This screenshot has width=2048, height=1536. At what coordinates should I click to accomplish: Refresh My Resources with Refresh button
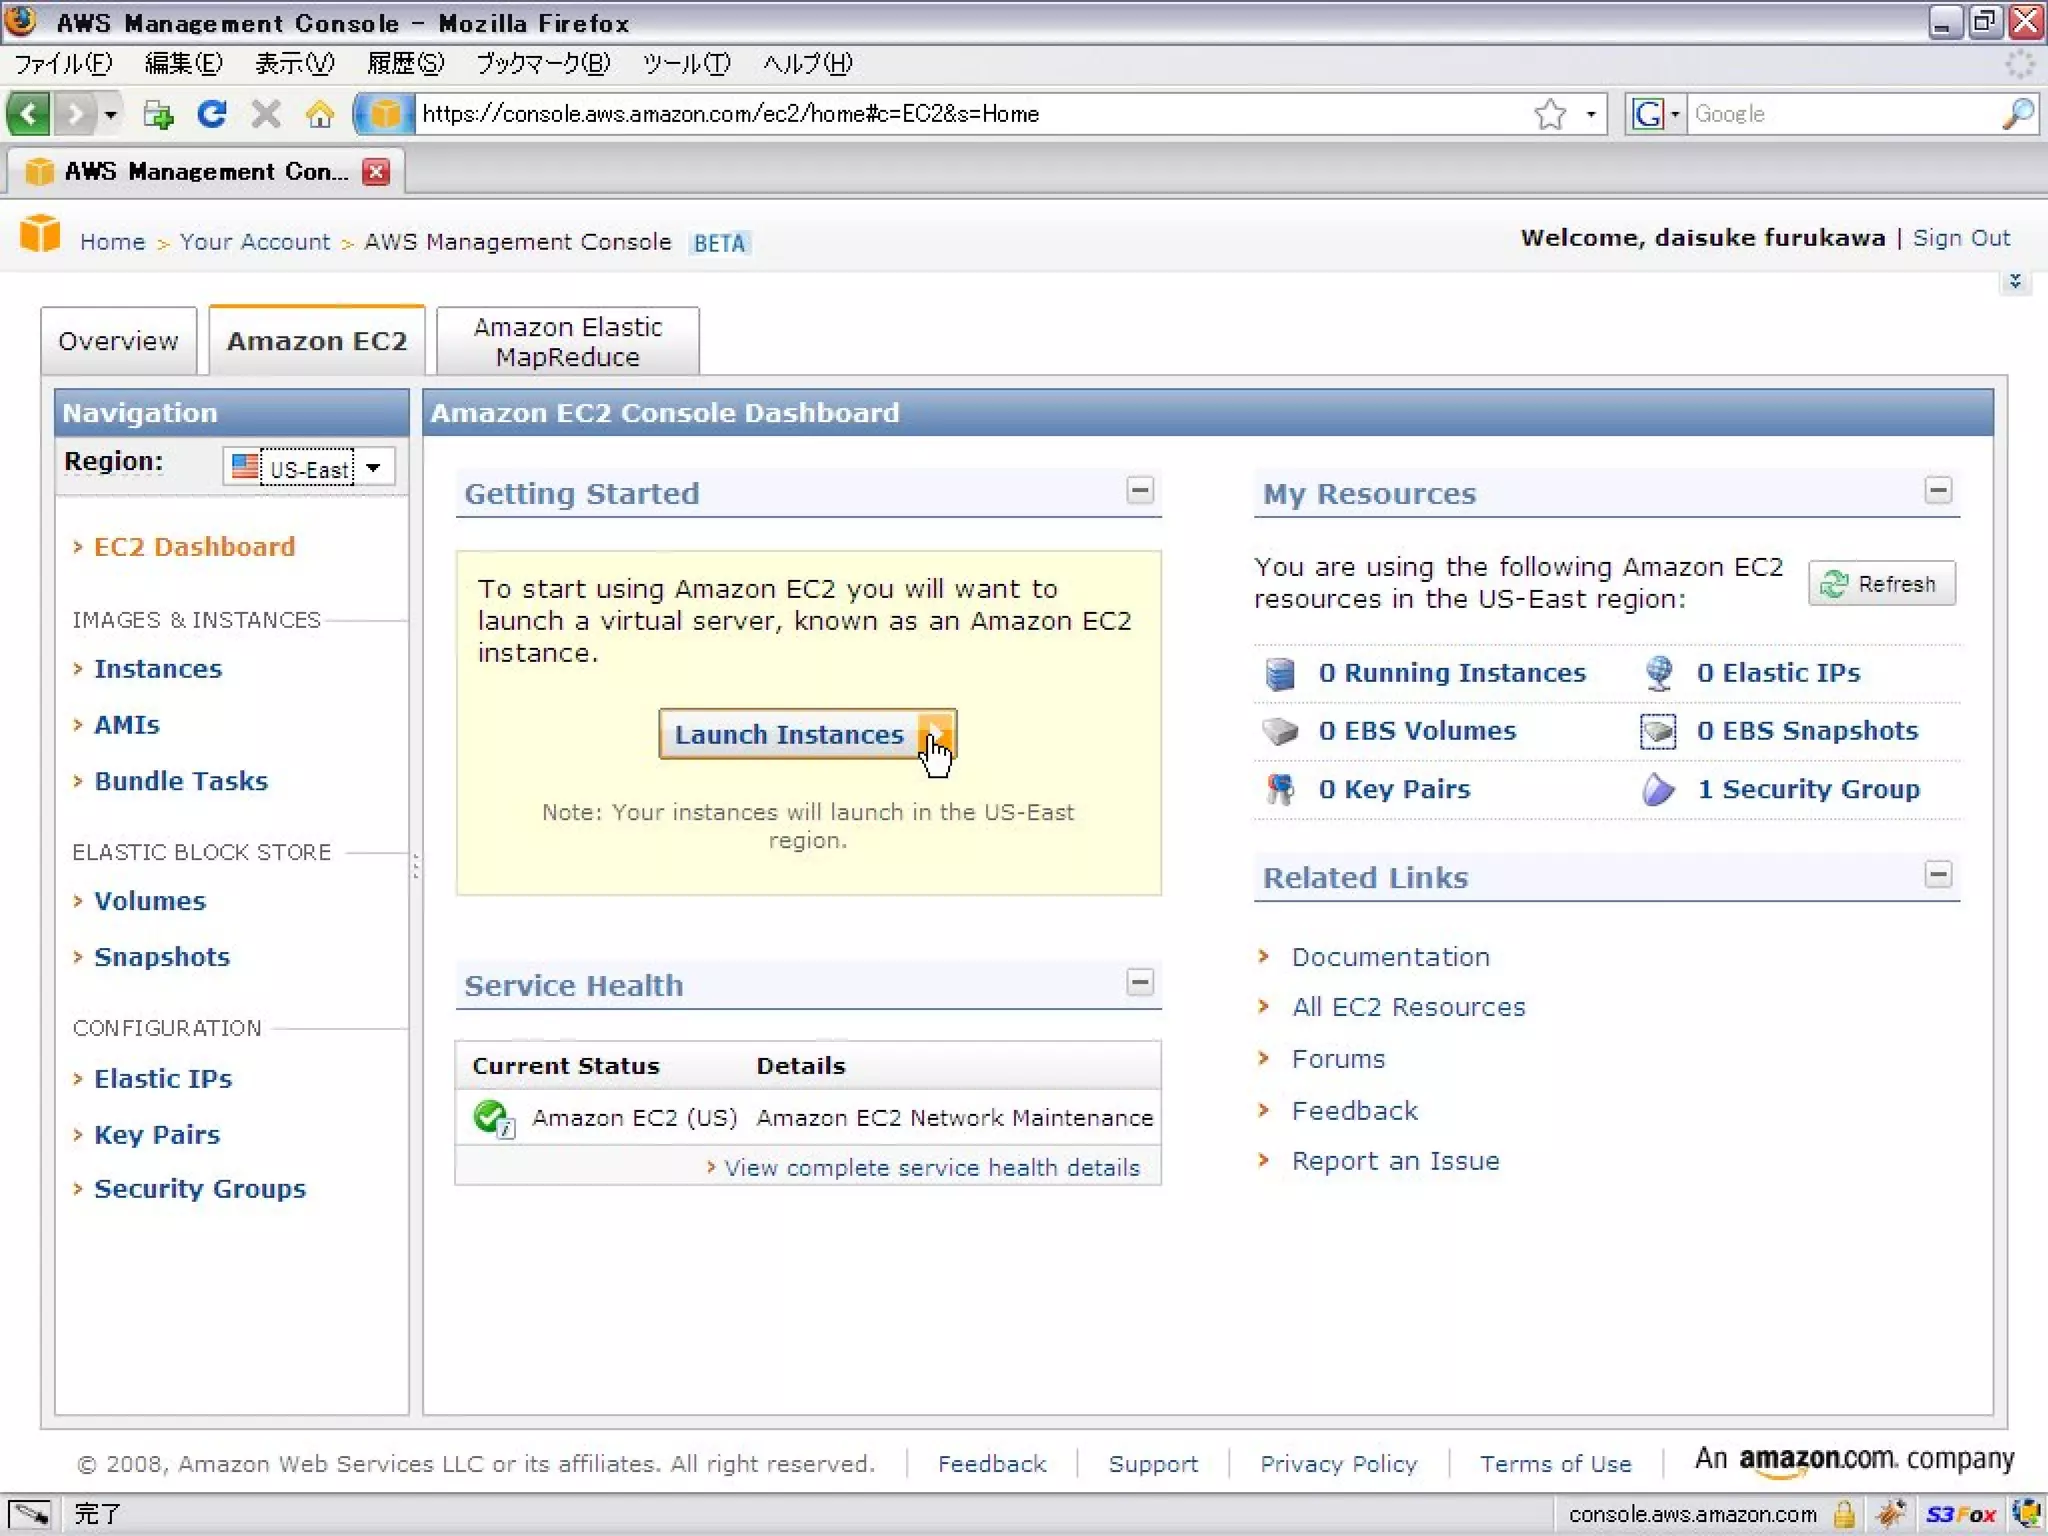[1881, 584]
